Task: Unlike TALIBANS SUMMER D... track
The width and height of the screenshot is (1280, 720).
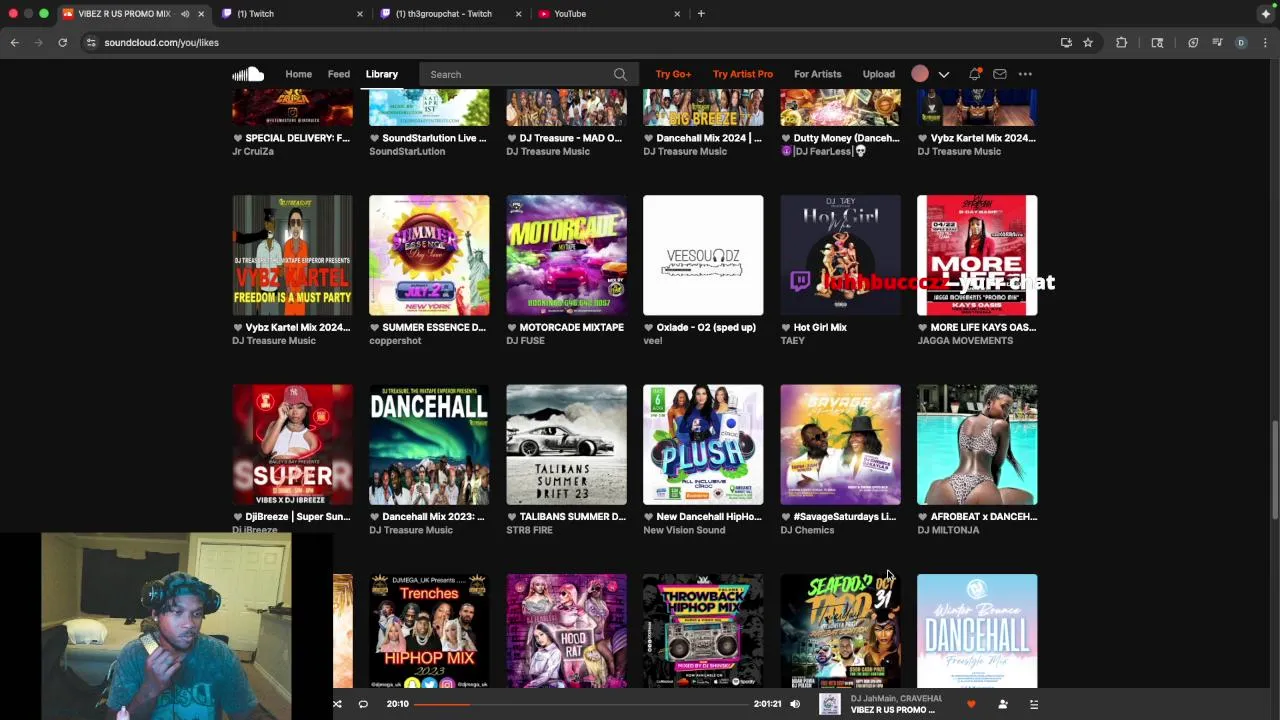Action: (512, 517)
